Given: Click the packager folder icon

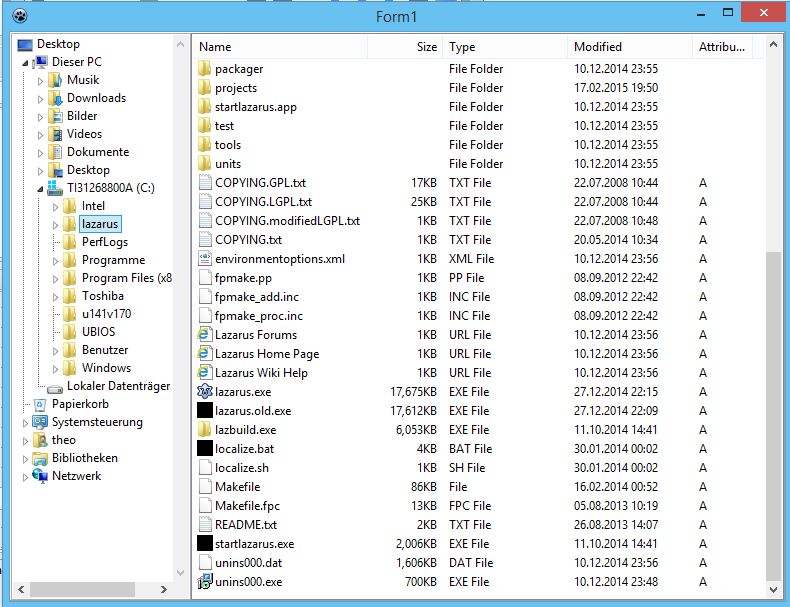Looking at the screenshot, I should pyautogui.click(x=205, y=69).
